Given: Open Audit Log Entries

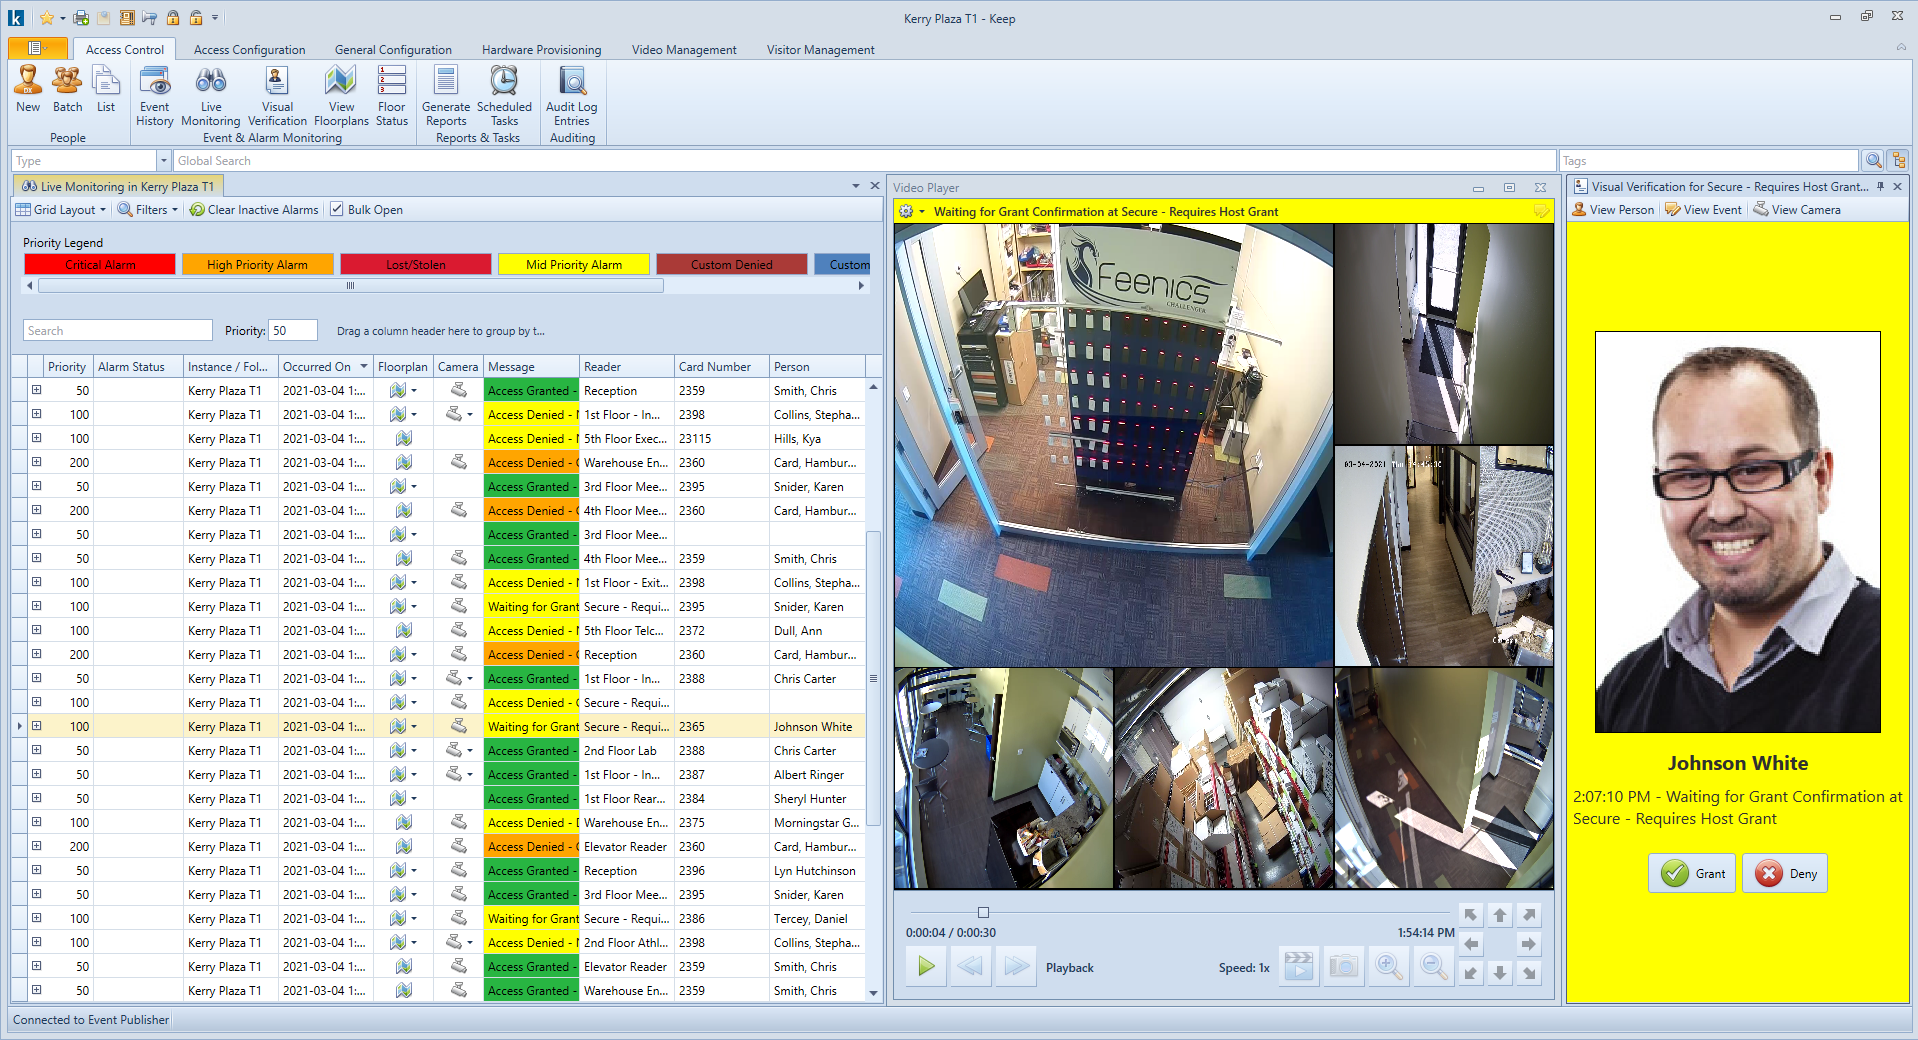Looking at the screenshot, I should coord(571,95).
